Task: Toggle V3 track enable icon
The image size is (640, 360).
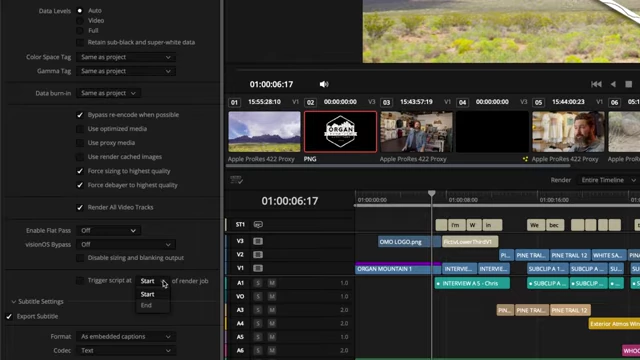Action: (x=258, y=241)
